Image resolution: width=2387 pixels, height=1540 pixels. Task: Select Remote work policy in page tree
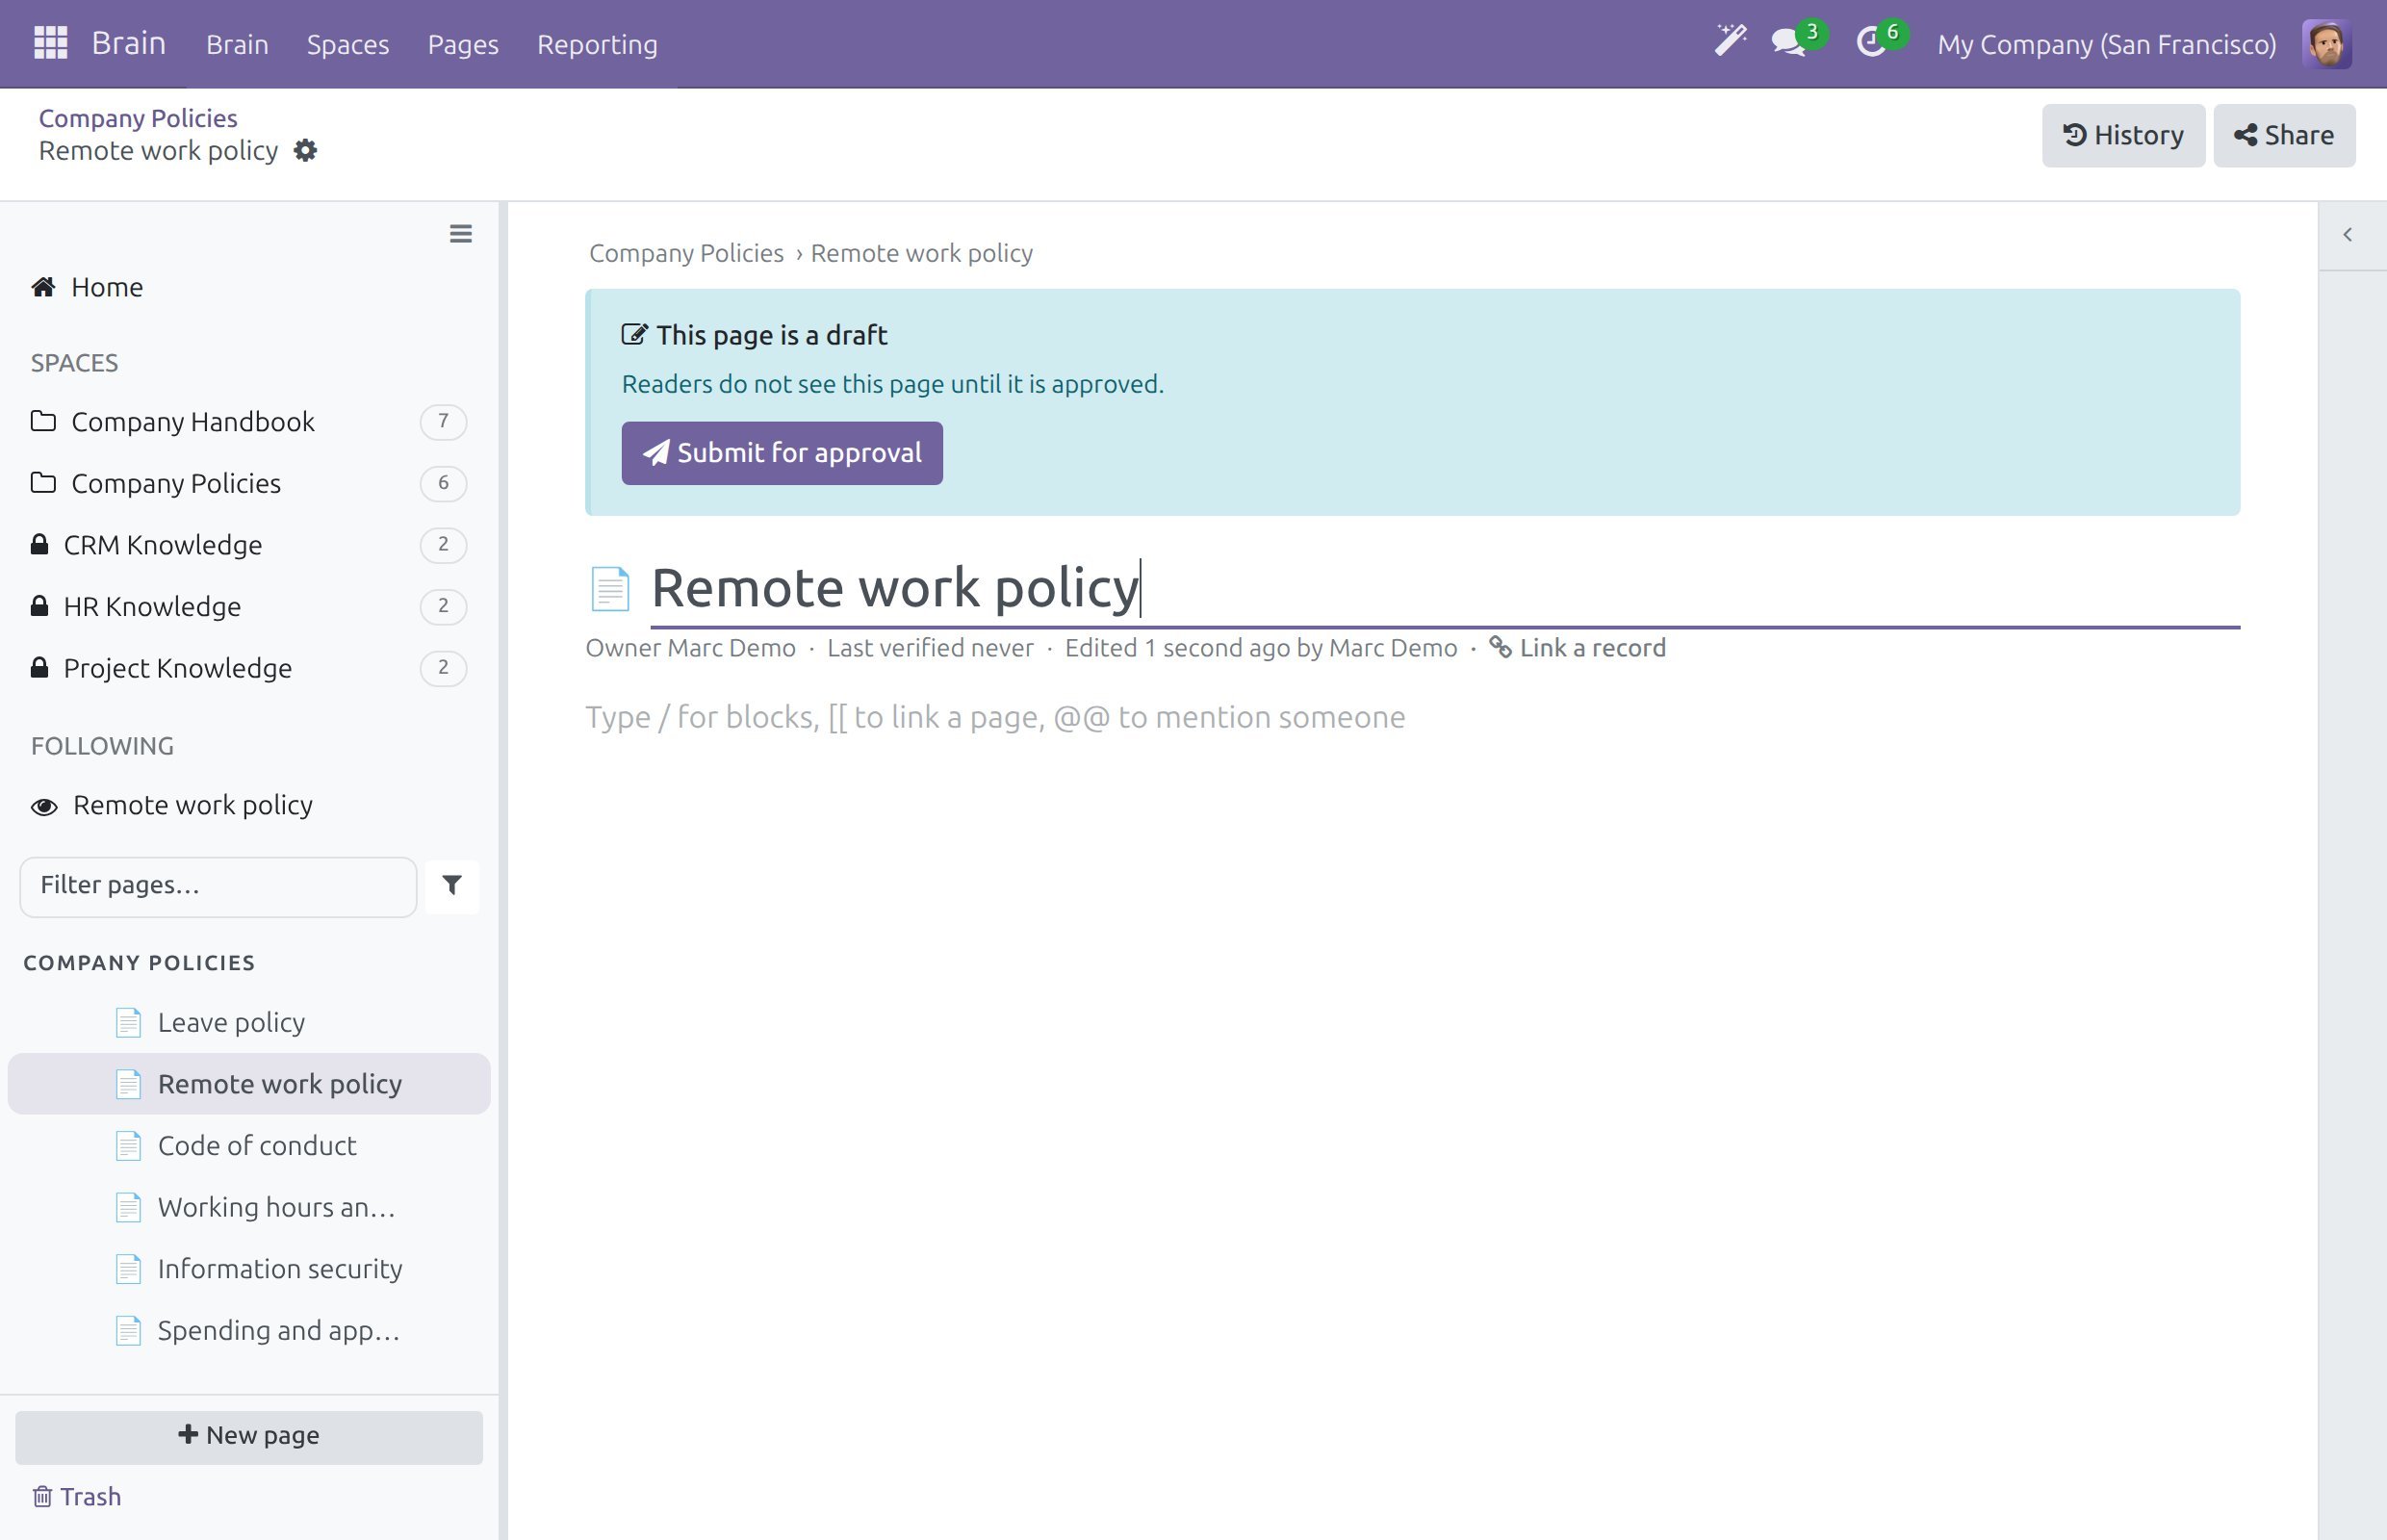pyautogui.click(x=249, y=1085)
